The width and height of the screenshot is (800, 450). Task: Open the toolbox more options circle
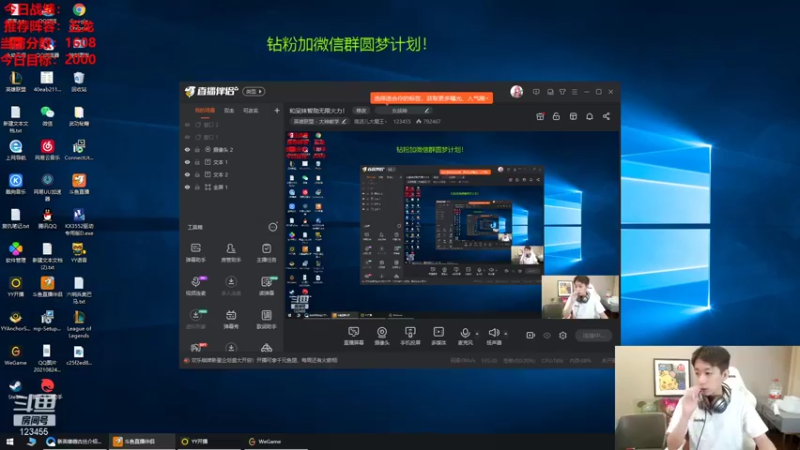(x=273, y=227)
